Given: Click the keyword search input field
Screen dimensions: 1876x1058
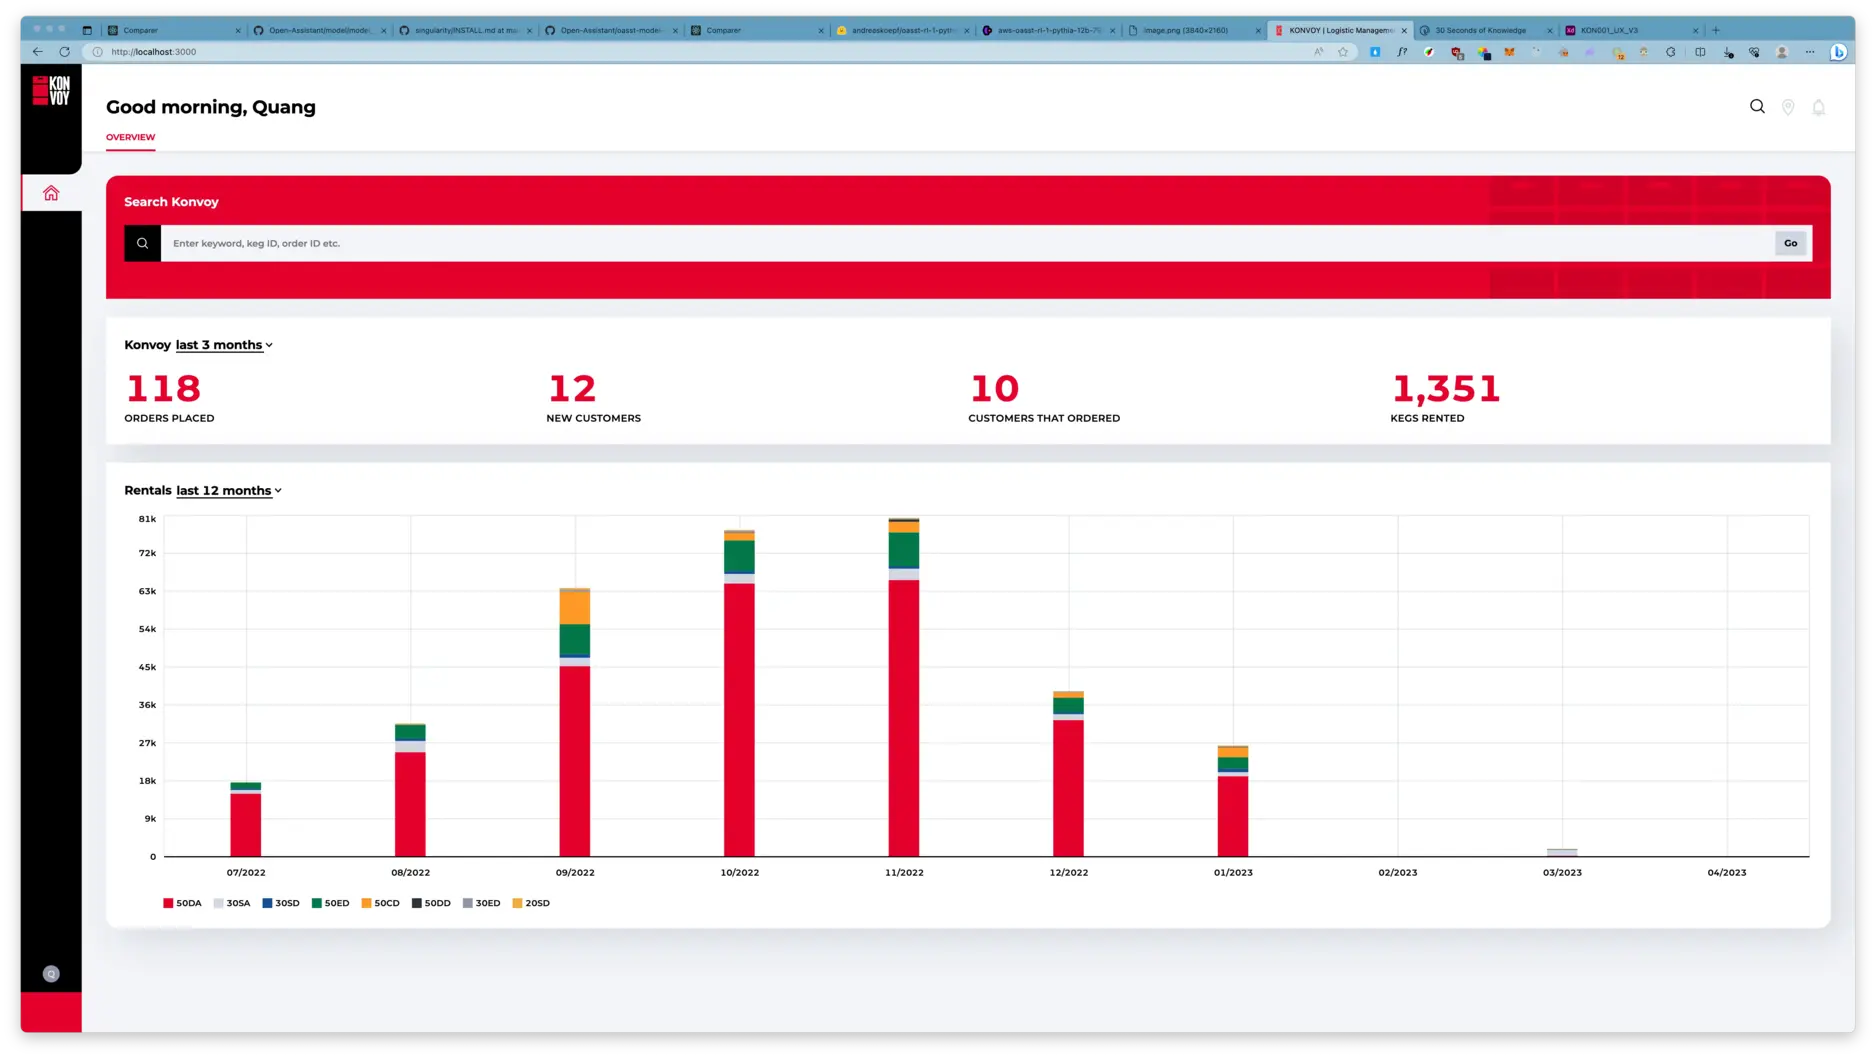Looking at the screenshot, I should 967,243.
